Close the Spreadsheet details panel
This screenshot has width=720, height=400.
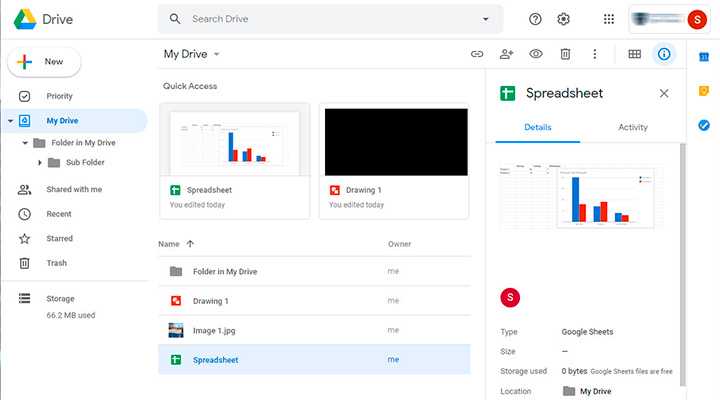(x=664, y=93)
